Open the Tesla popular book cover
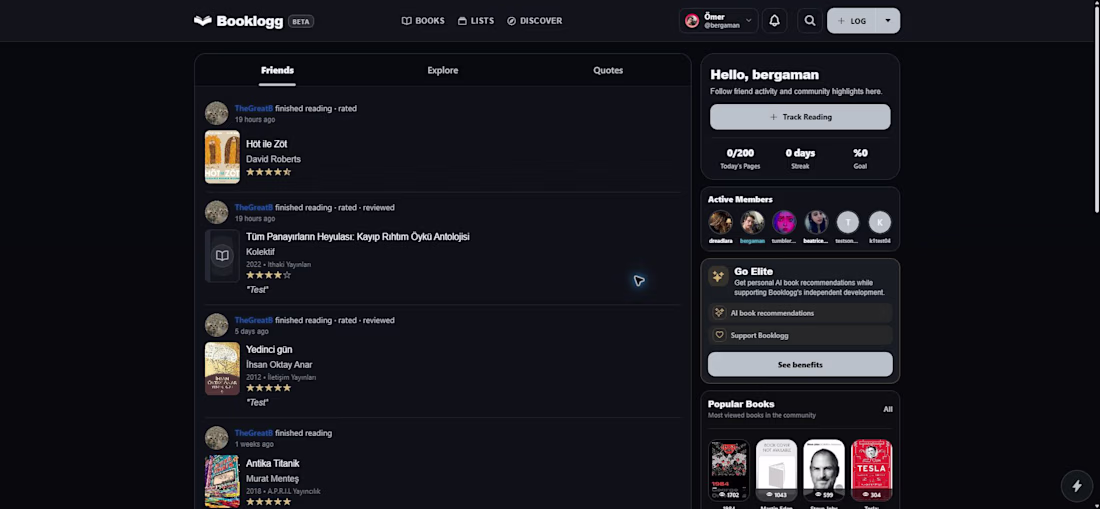 tap(871, 470)
